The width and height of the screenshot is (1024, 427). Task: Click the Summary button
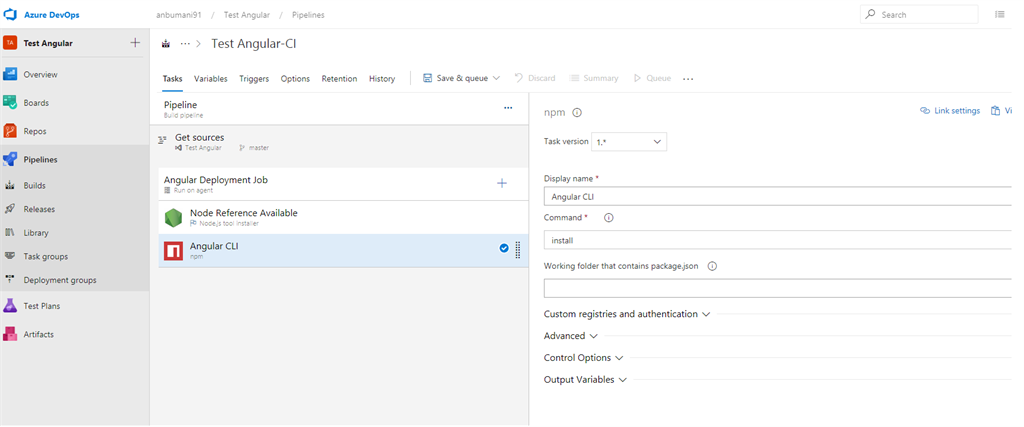594,78
